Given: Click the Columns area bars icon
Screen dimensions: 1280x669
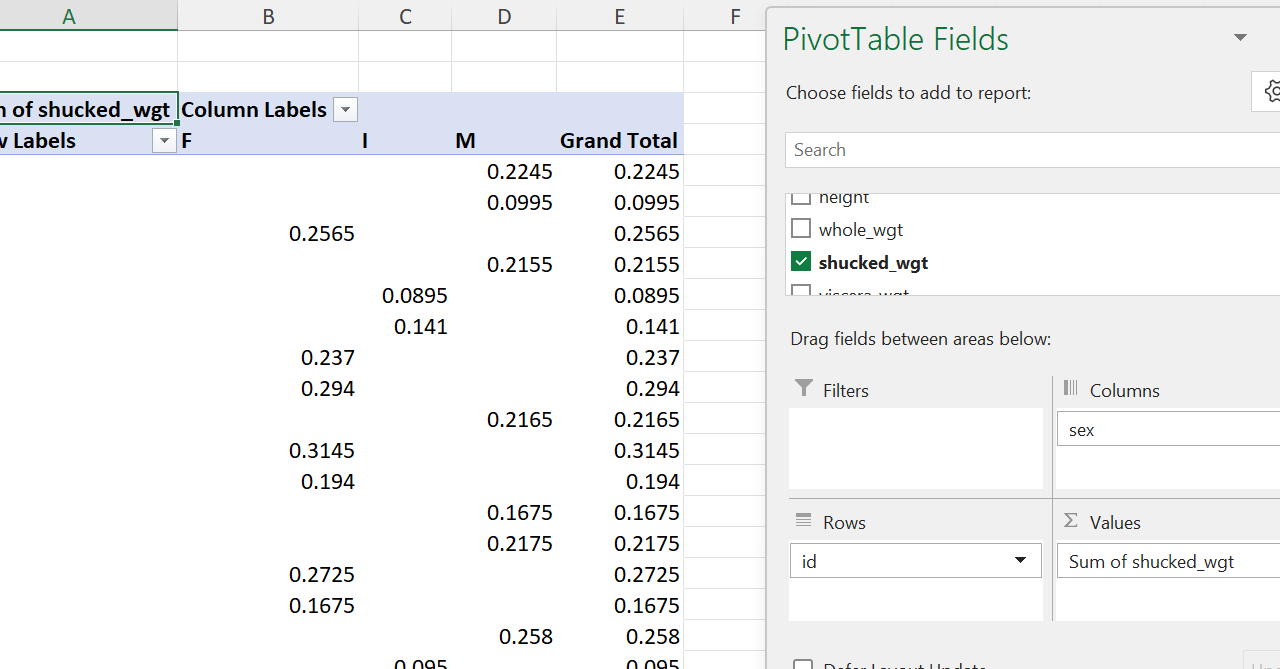Looking at the screenshot, I should tap(1071, 389).
